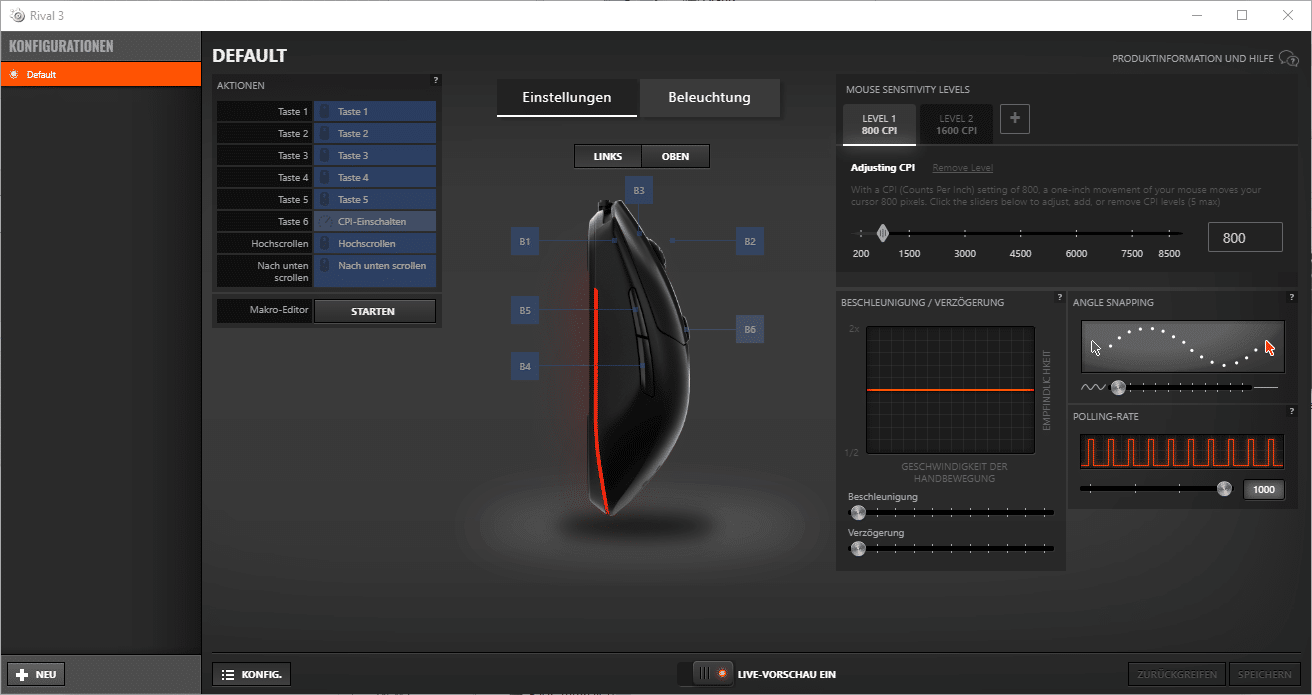The width and height of the screenshot is (1312, 695).
Task: Add a new CPI level with the plus icon
Action: click(x=1014, y=118)
